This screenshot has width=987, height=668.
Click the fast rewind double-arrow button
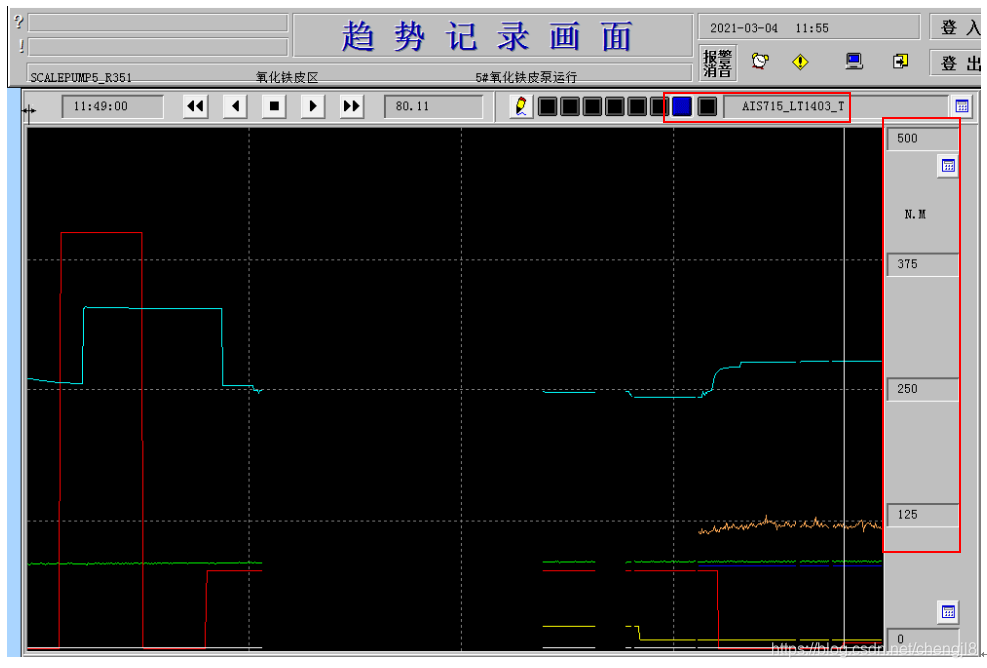(195, 106)
